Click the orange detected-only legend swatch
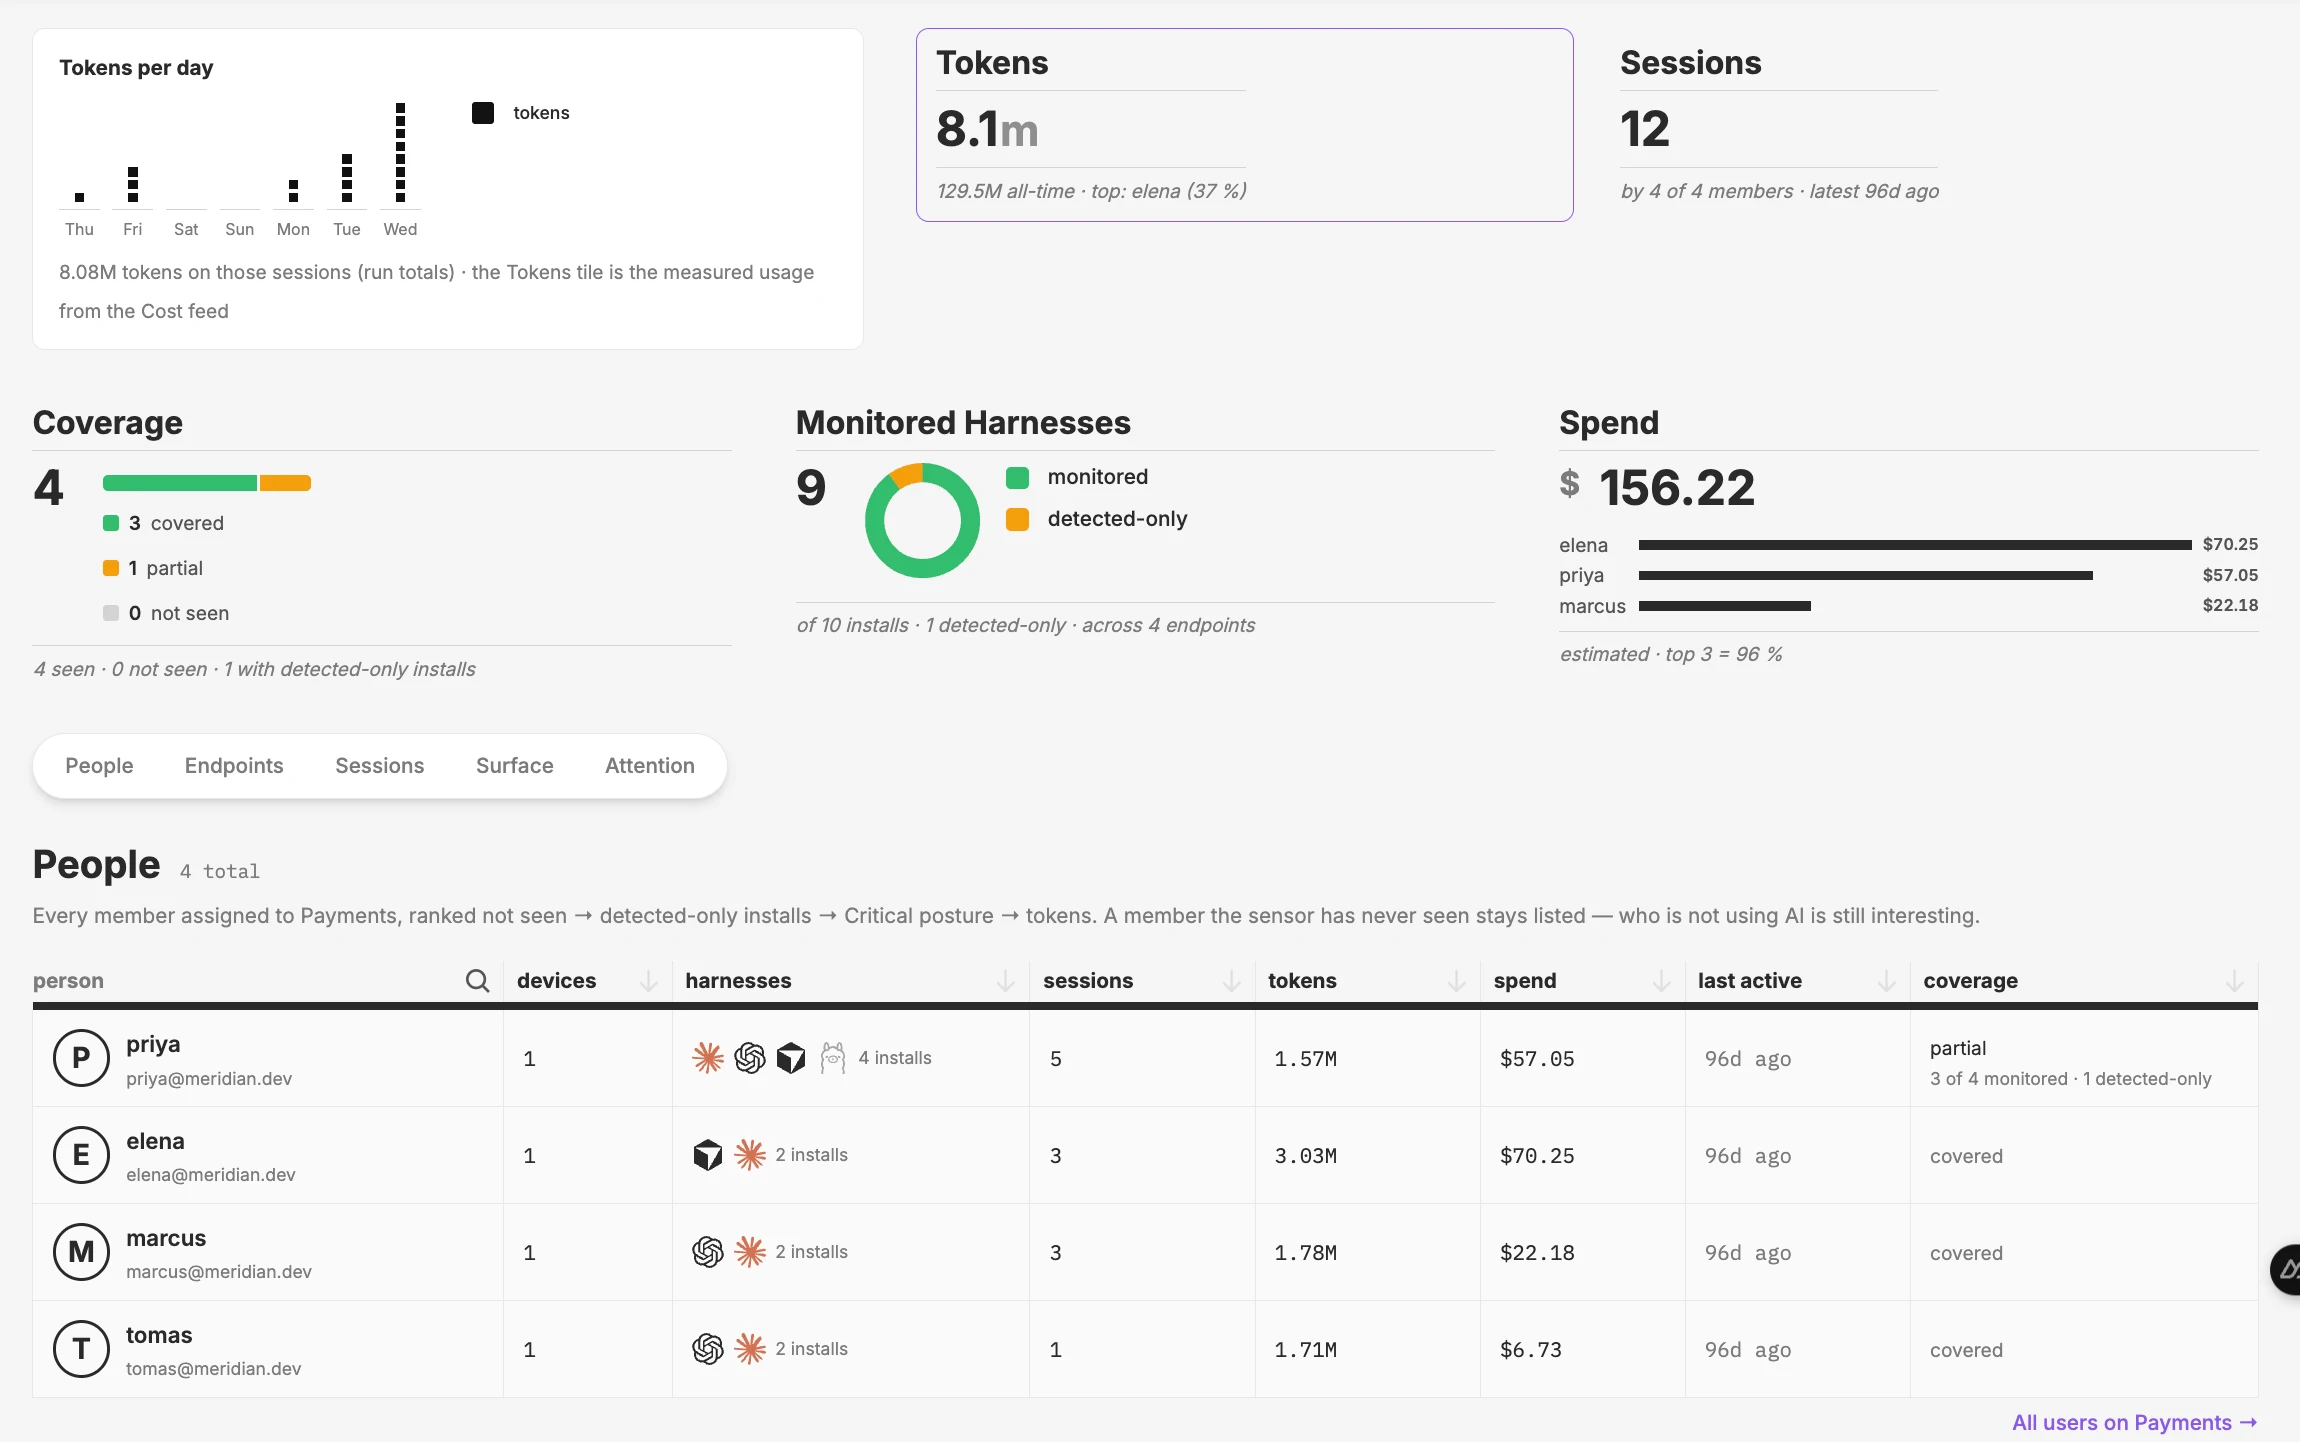Image resolution: width=2300 pixels, height=1442 pixels. (x=1018, y=520)
